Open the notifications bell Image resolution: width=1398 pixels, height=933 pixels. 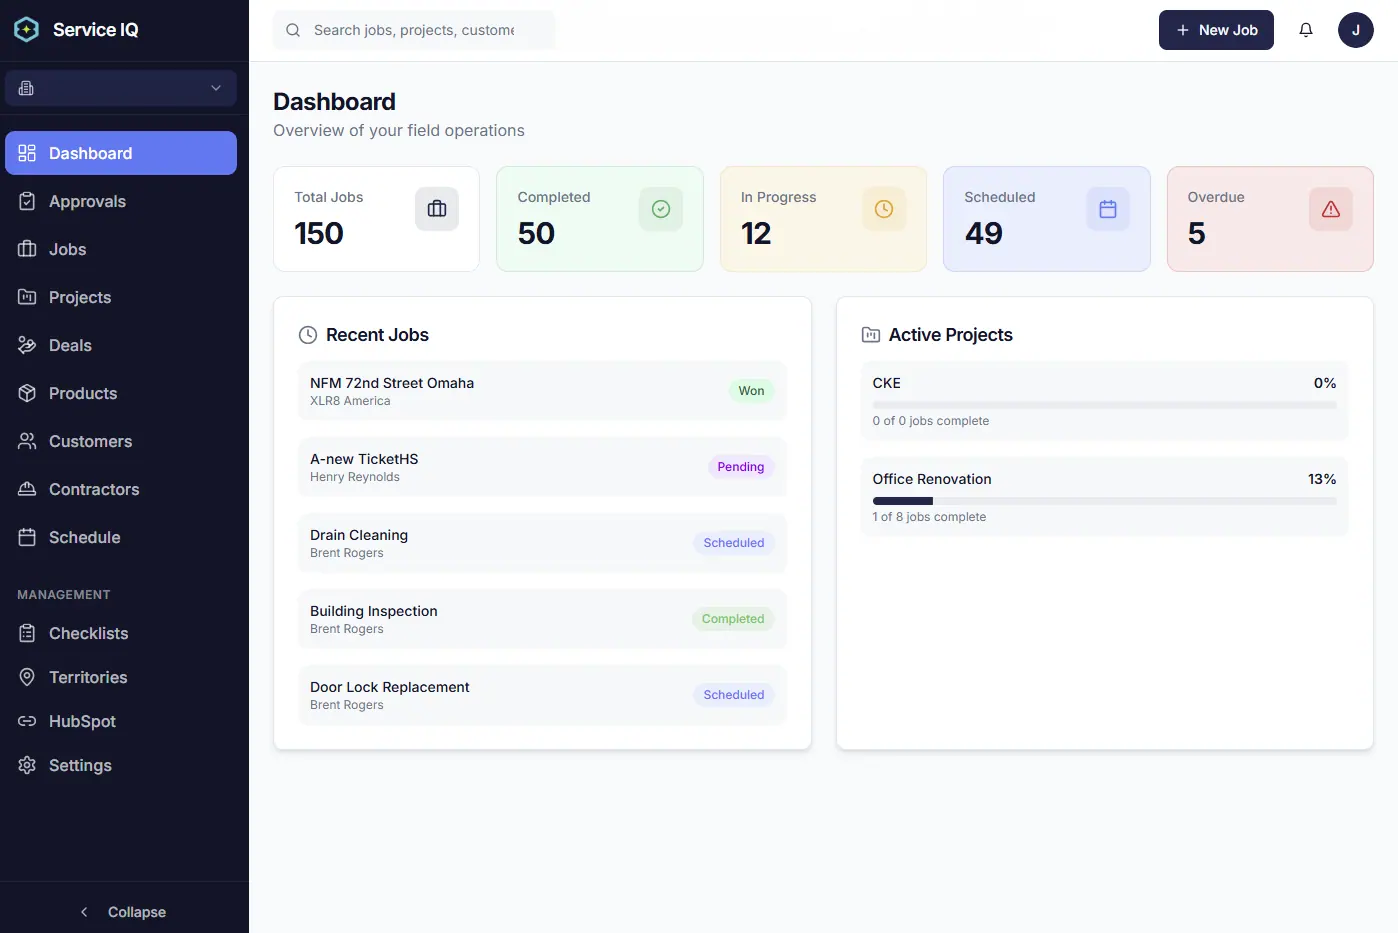pyautogui.click(x=1306, y=30)
